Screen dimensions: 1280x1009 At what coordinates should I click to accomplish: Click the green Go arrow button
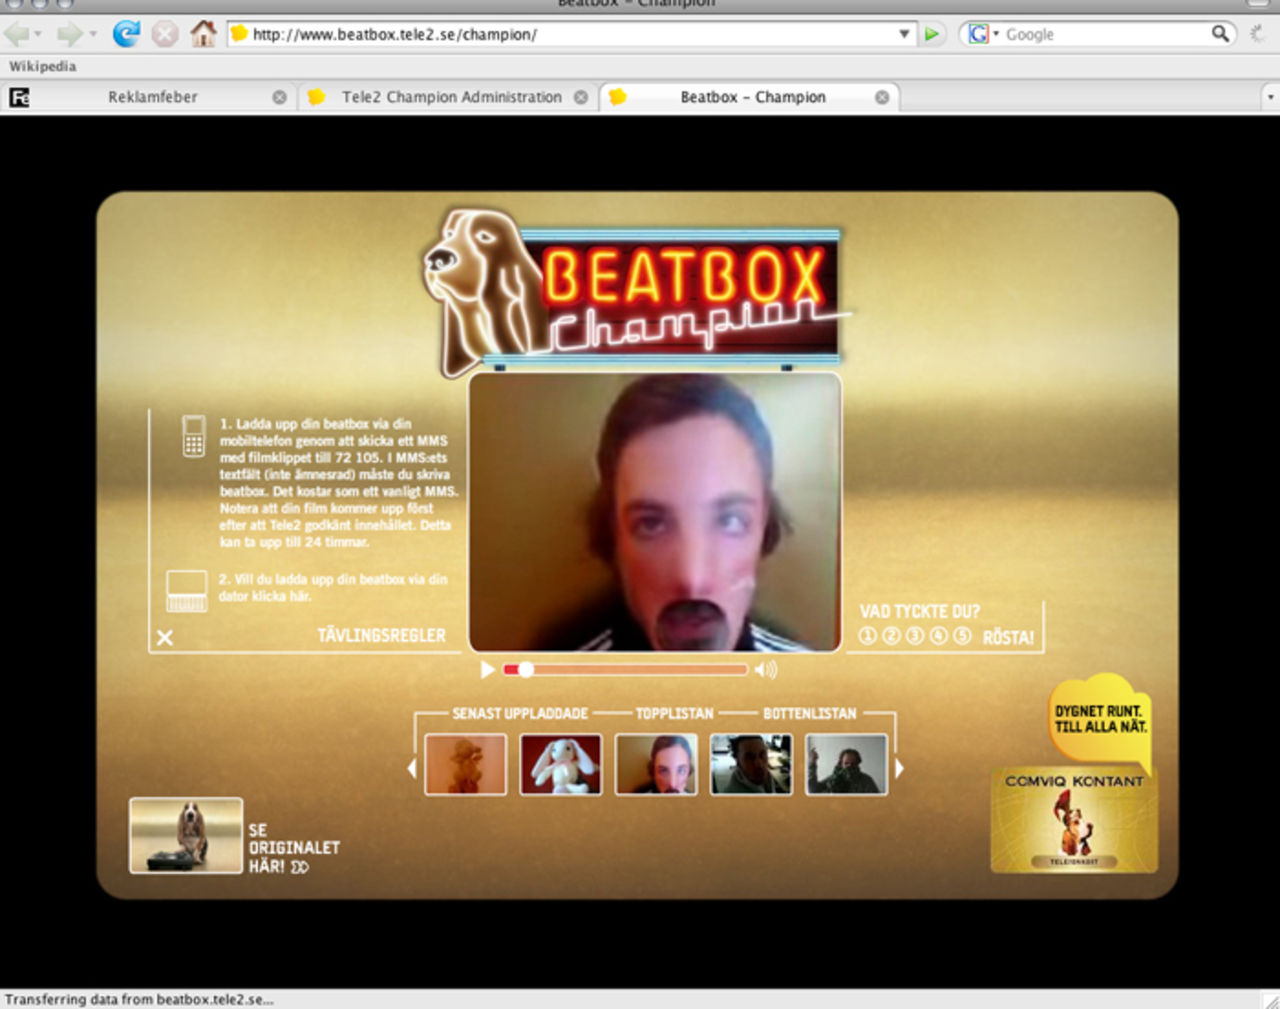(932, 34)
